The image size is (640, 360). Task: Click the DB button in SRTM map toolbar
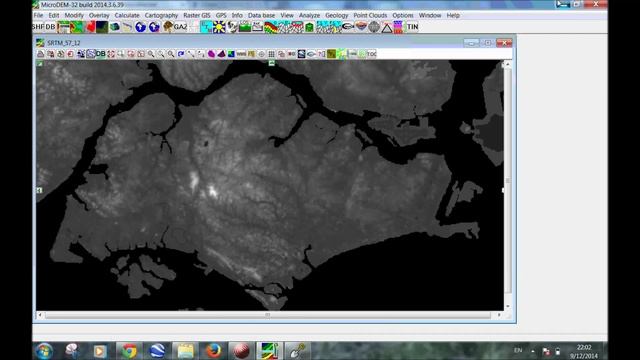click(100, 54)
